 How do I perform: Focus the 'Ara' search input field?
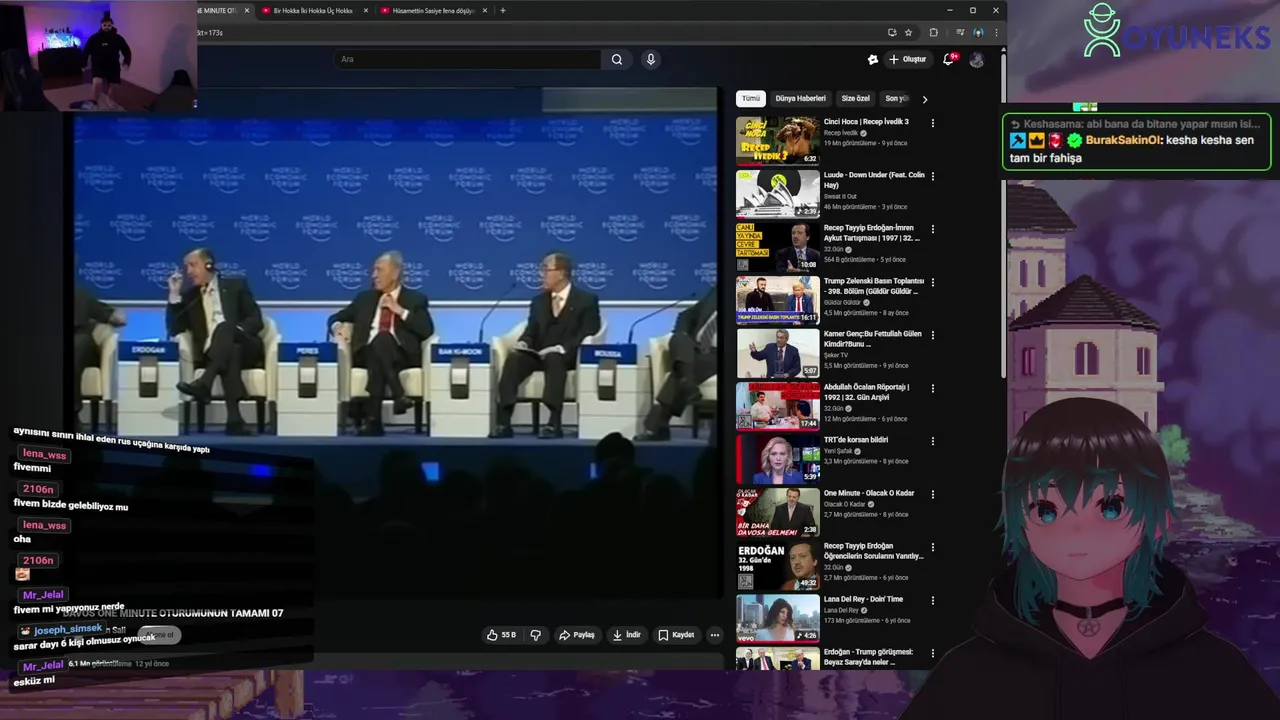[467, 59]
